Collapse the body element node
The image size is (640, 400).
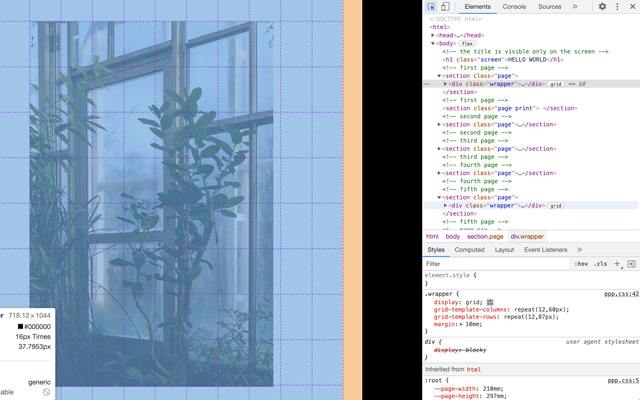tap(433, 43)
